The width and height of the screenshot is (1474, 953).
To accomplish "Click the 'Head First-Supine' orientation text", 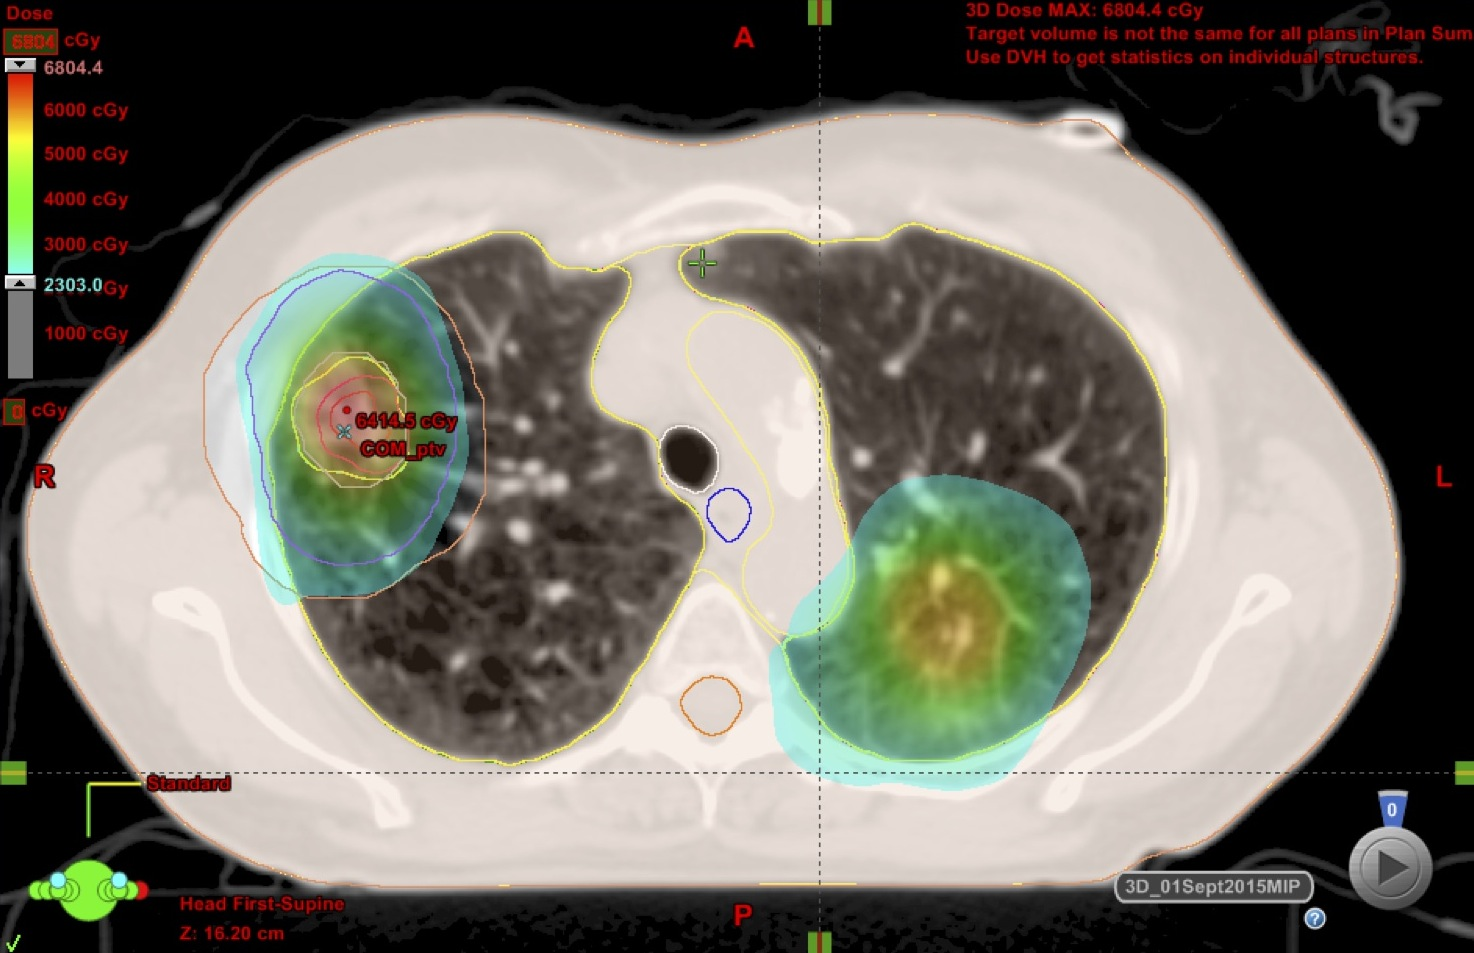I will (x=262, y=904).
